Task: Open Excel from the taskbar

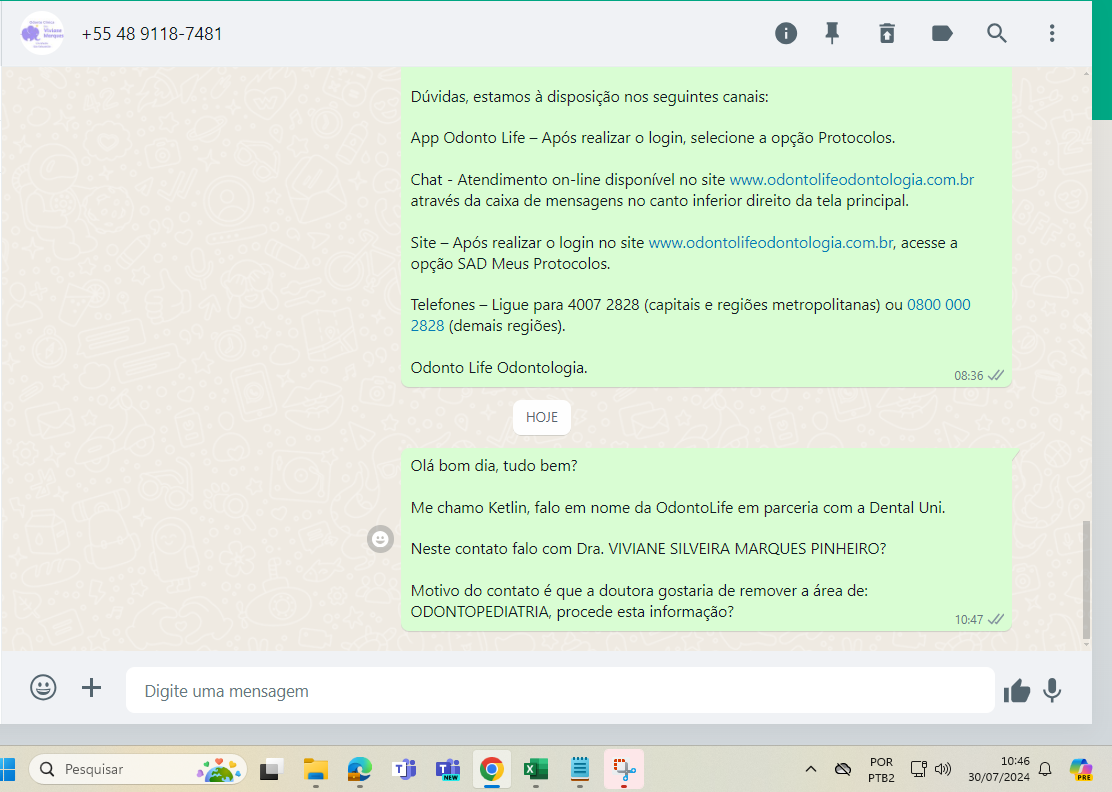Action: 535,769
